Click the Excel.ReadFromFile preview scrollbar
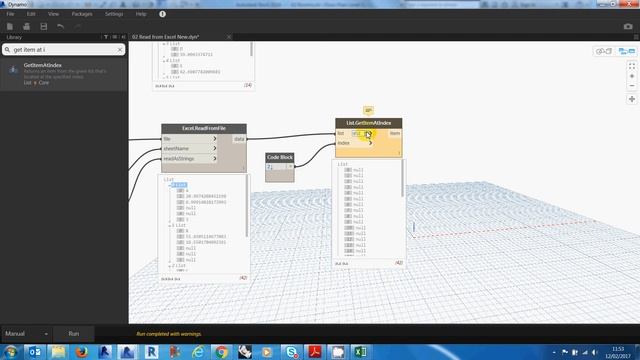 [246, 206]
